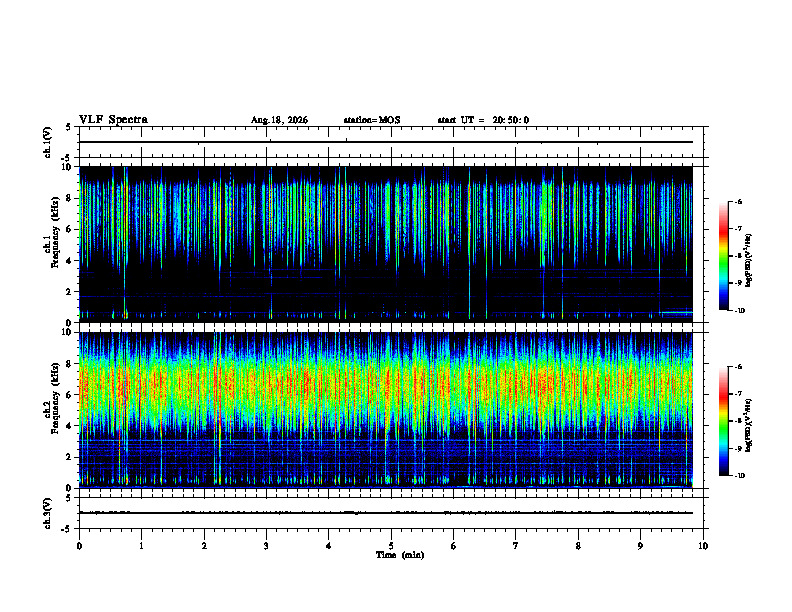Click the time axis tick label "3"
The image size is (792, 612).
click(x=266, y=546)
